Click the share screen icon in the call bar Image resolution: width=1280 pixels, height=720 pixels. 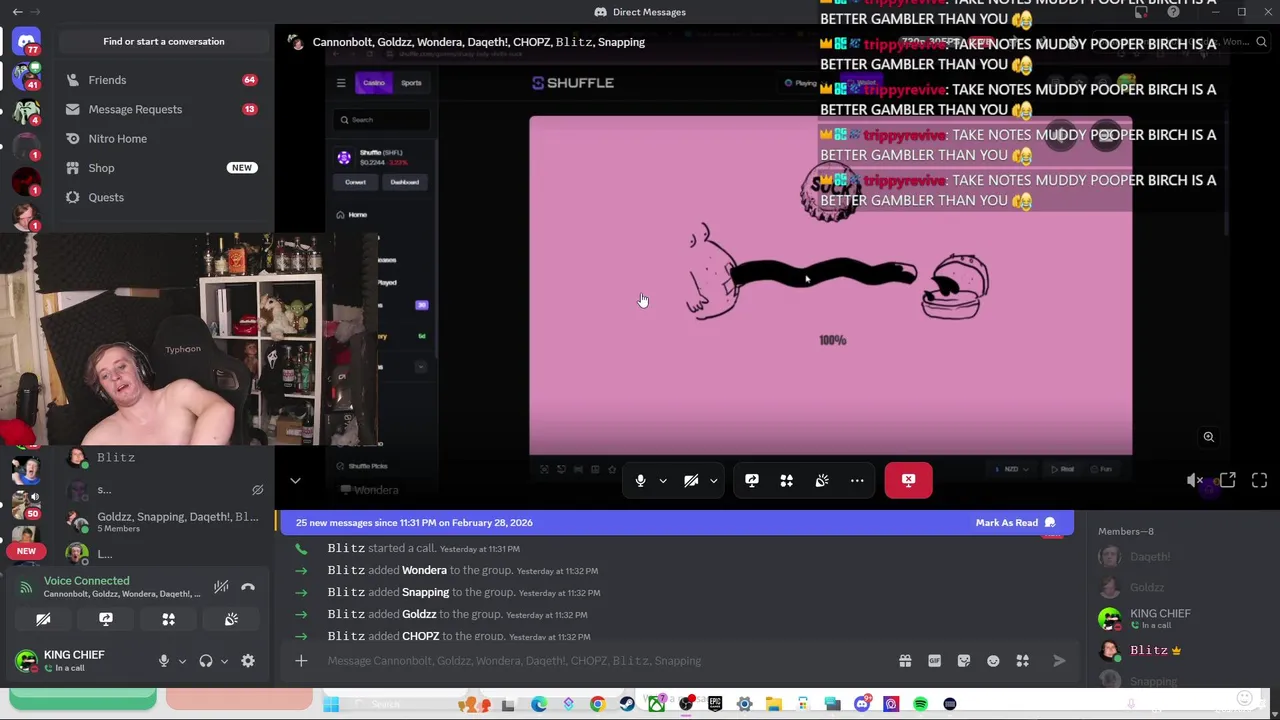752,481
